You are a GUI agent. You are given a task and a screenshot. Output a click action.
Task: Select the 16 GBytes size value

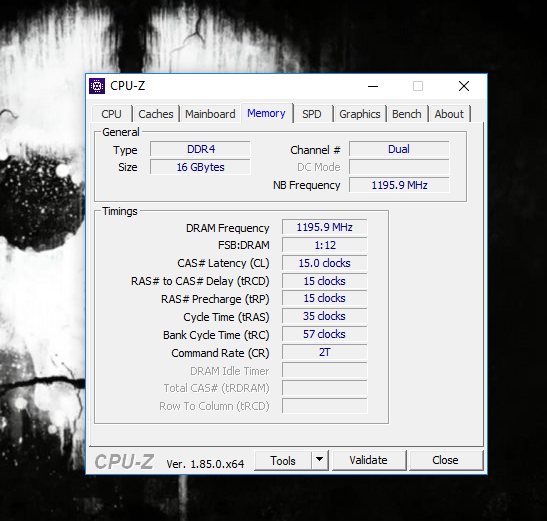click(200, 167)
